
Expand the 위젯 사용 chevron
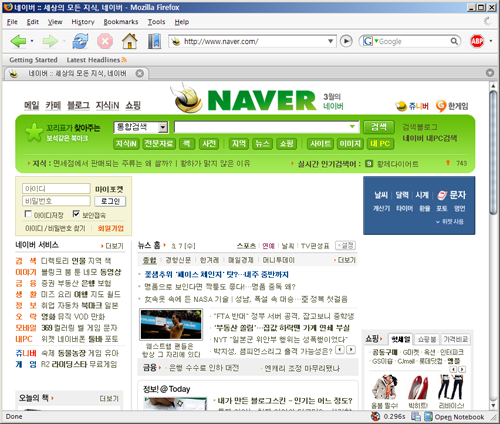click(438, 222)
